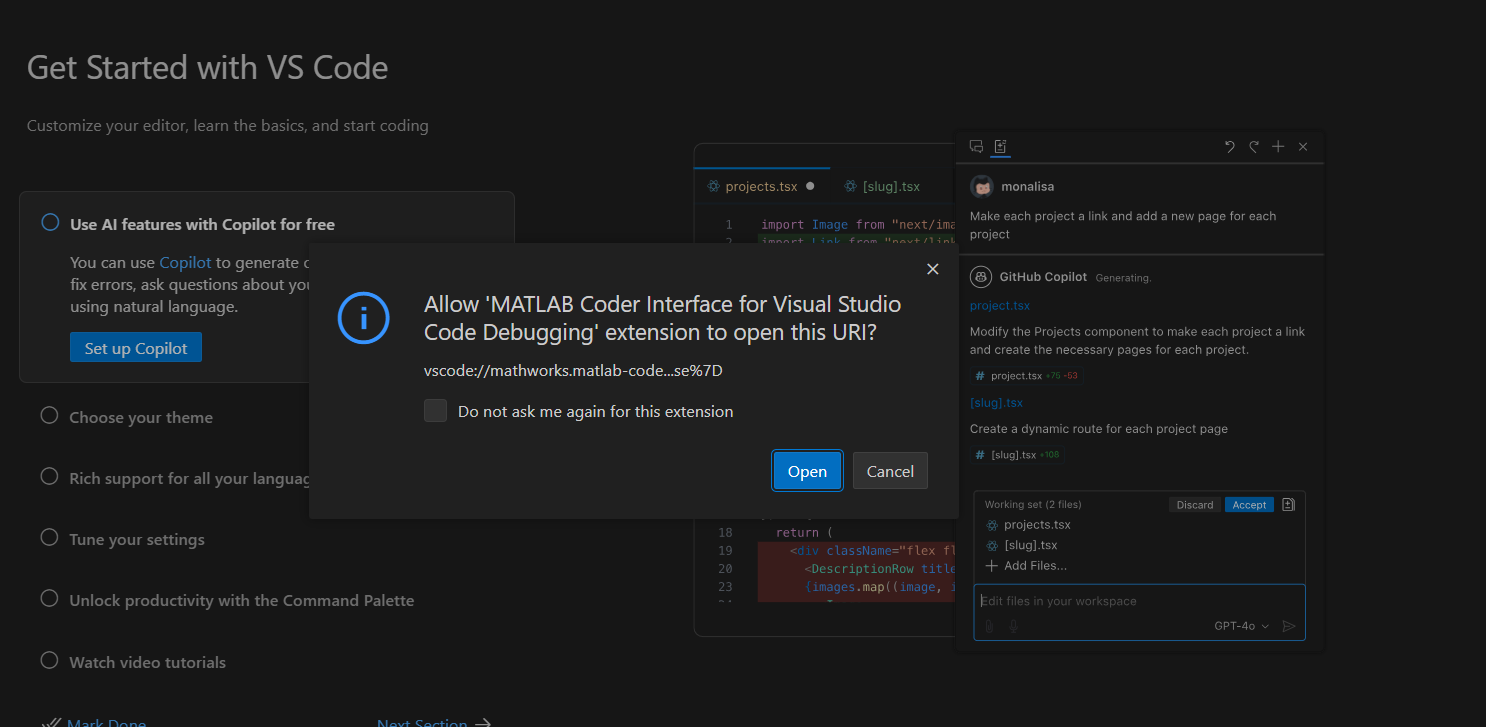Click the Mark Done checkmark icon
The height and width of the screenshot is (727, 1486).
click(x=53, y=722)
